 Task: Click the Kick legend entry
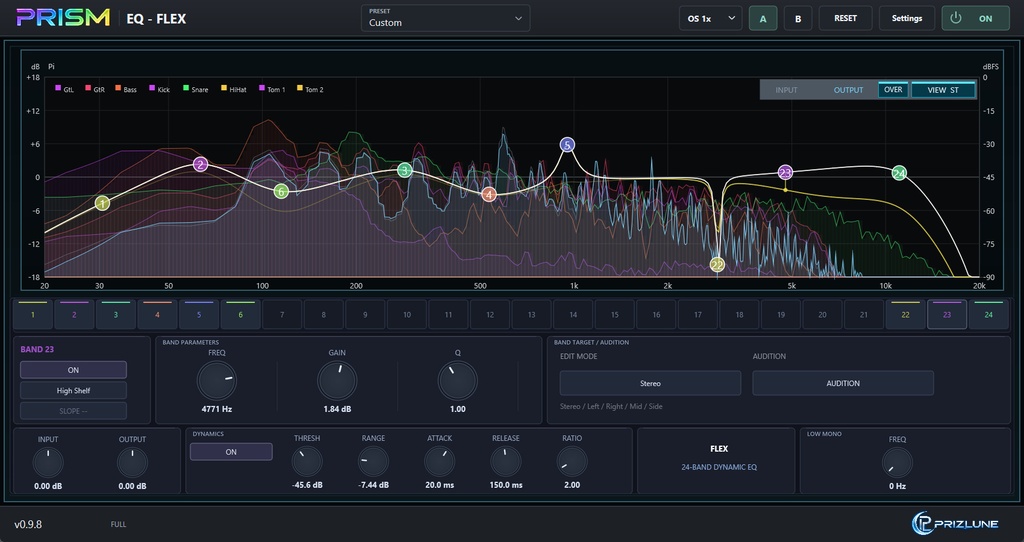159,89
